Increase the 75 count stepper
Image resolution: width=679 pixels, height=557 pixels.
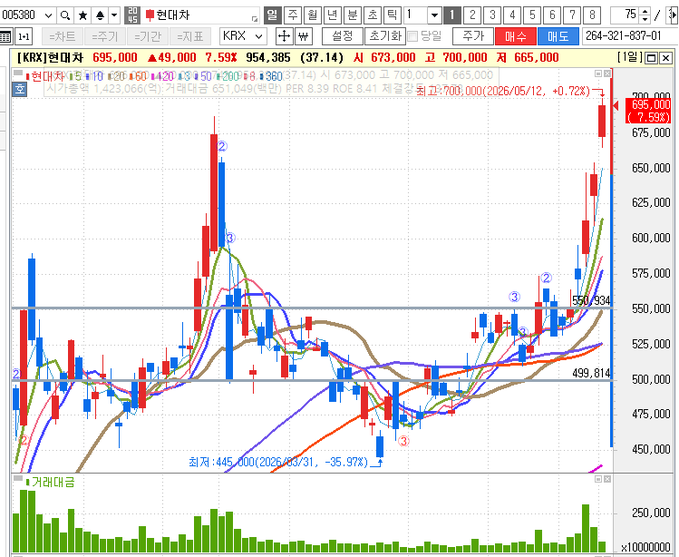coord(645,12)
